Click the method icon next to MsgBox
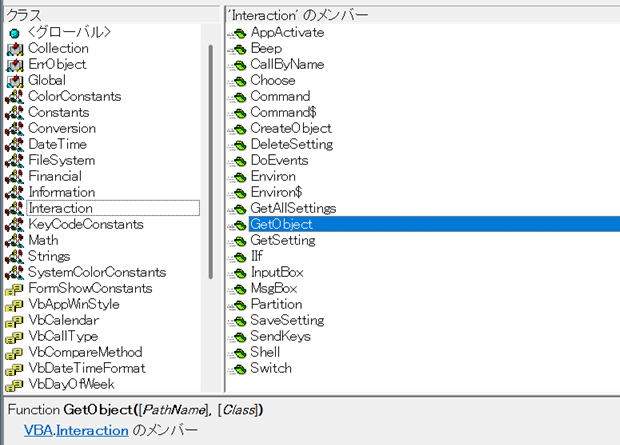Image resolution: width=620 pixels, height=445 pixels. click(237, 289)
